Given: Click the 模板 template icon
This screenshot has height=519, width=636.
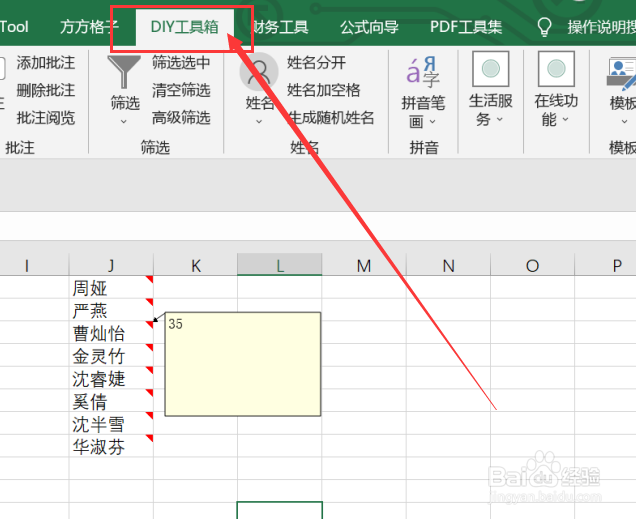Looking at the screenshot, I should (622, 73).
